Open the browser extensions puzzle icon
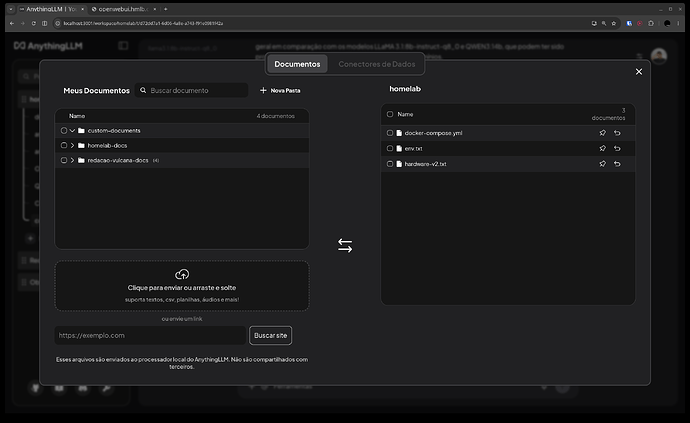 [651, 23]
